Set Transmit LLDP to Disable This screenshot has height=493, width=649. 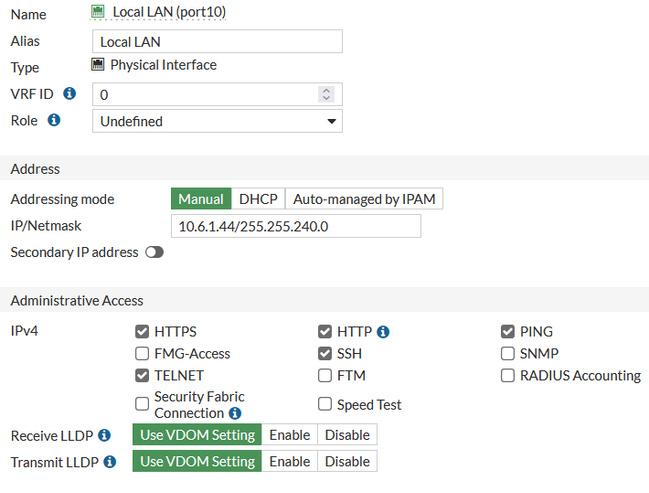347,462
